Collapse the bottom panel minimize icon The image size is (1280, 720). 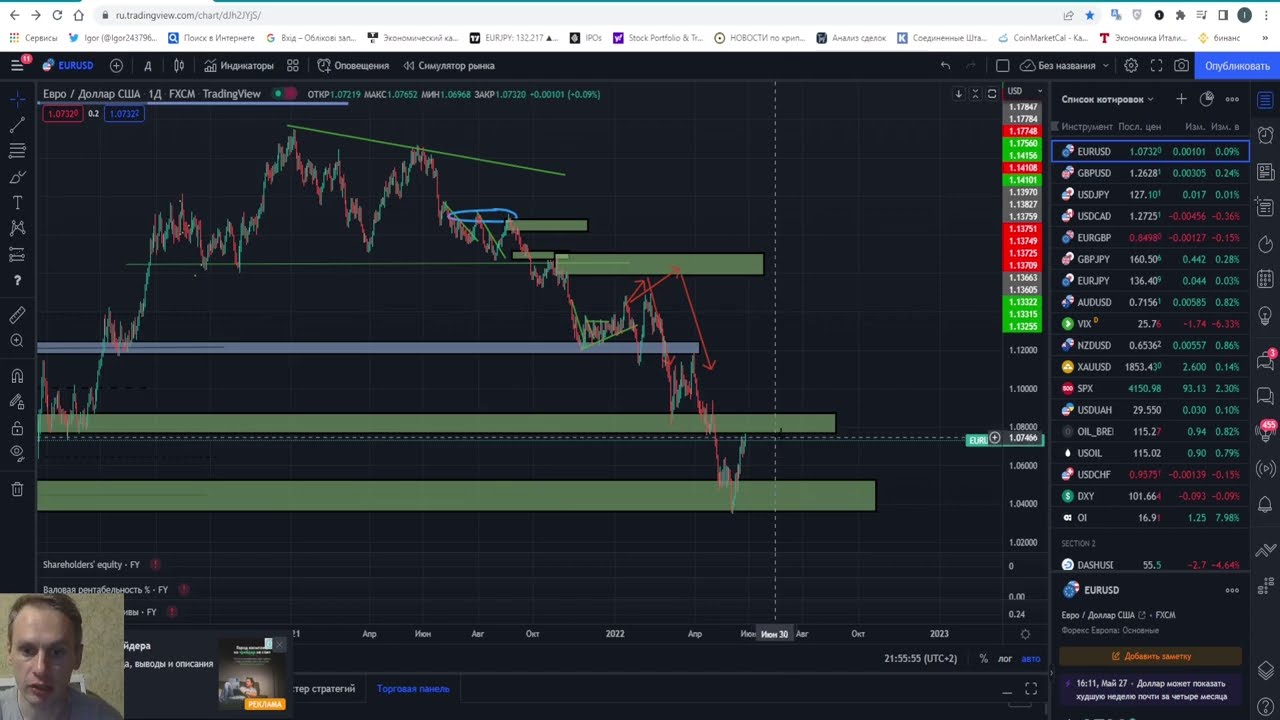click(x=1007, y=689)
